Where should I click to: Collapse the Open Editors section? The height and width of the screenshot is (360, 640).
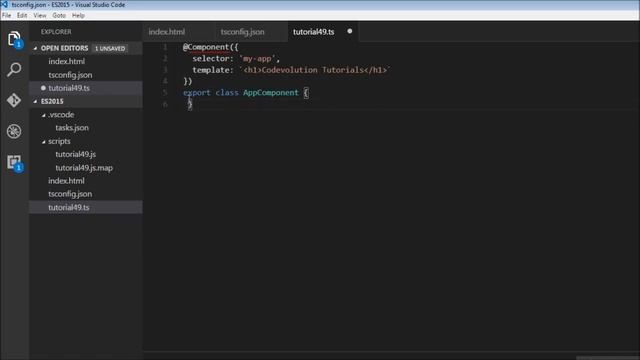[36, 48]
